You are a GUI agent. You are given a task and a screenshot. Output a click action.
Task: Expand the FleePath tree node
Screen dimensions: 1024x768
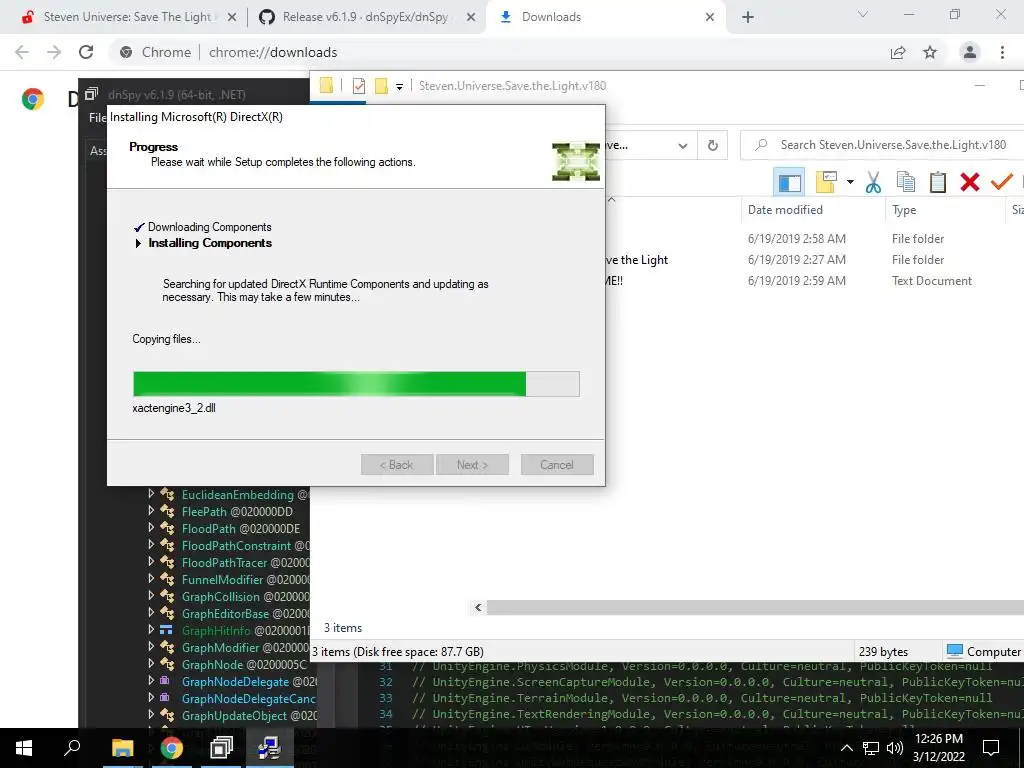[151, 511]
